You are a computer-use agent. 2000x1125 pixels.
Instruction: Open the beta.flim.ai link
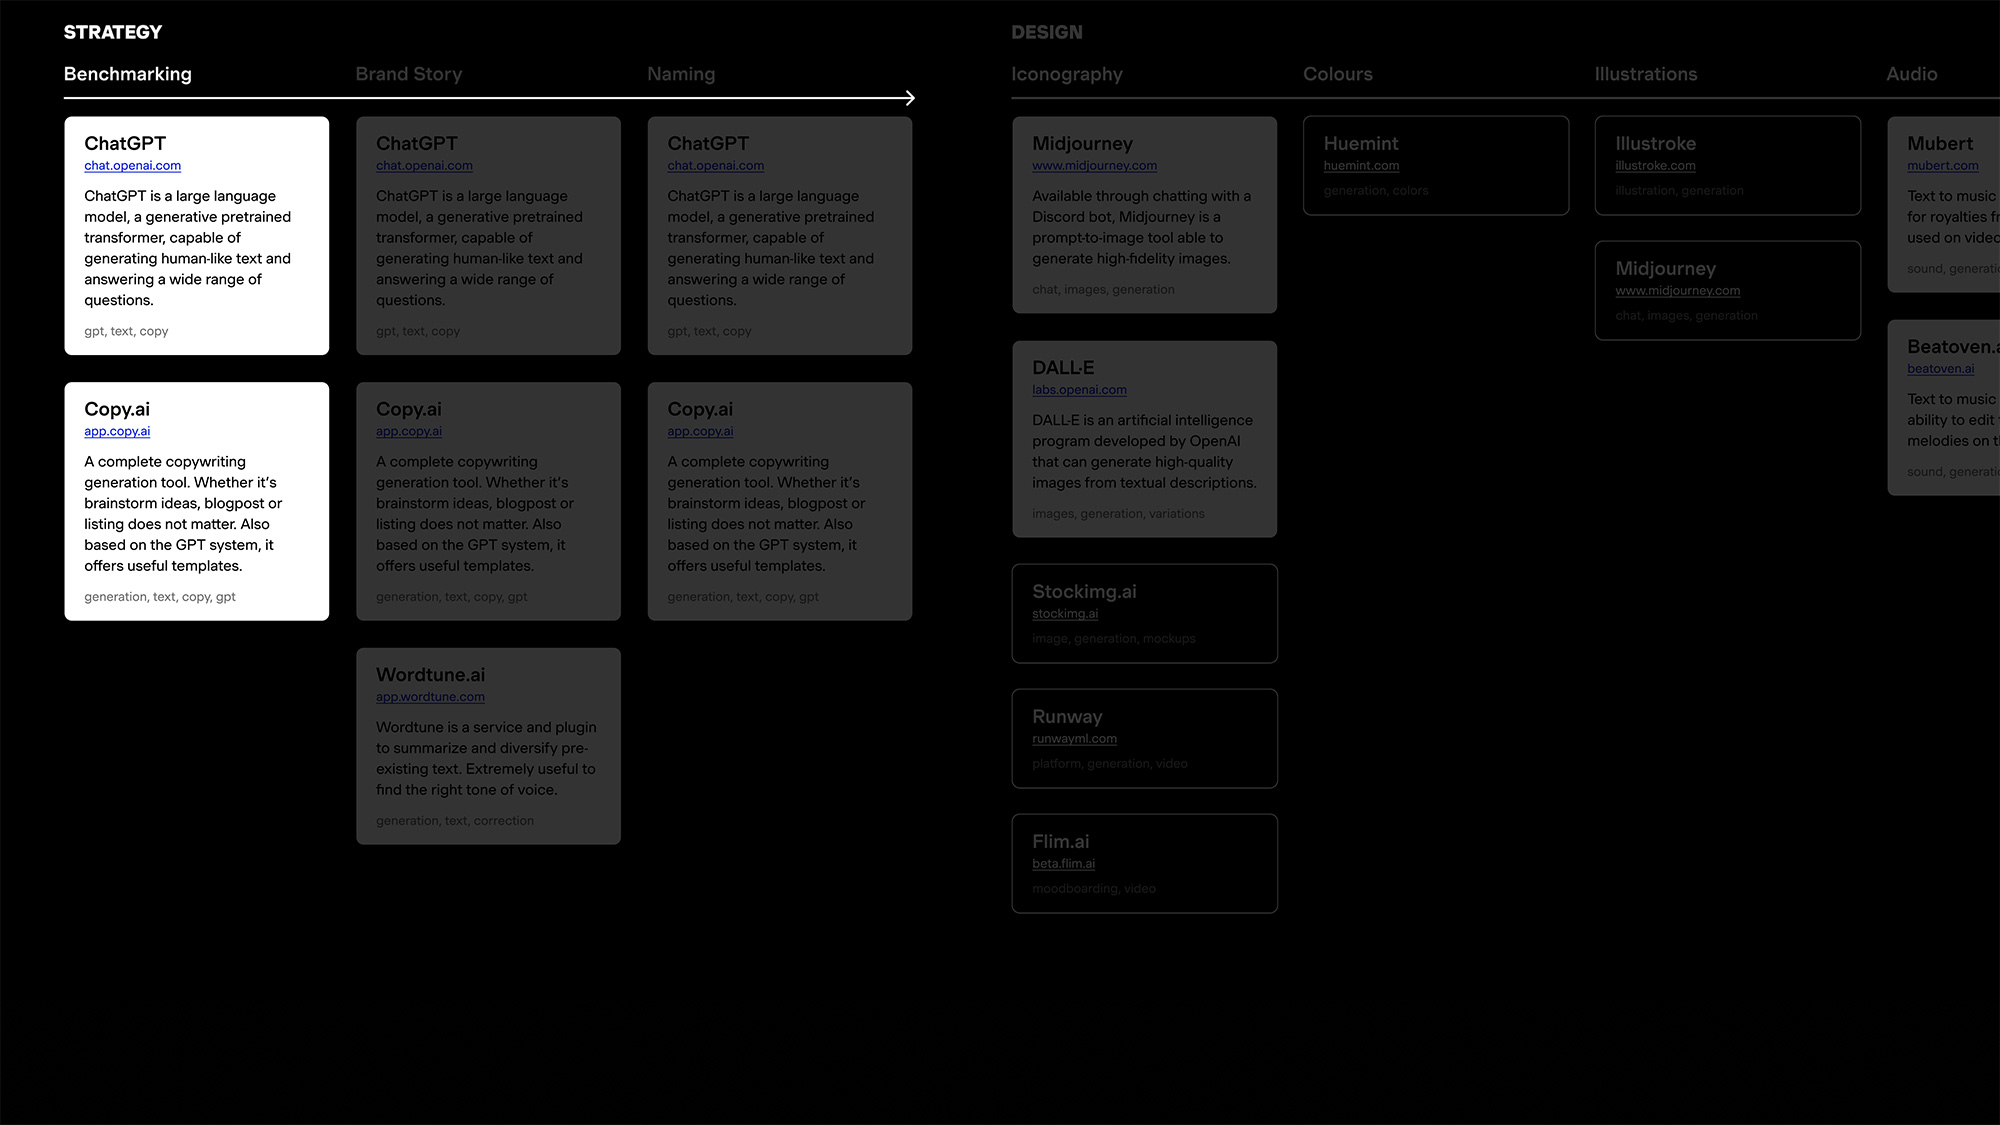point(1063,864)
